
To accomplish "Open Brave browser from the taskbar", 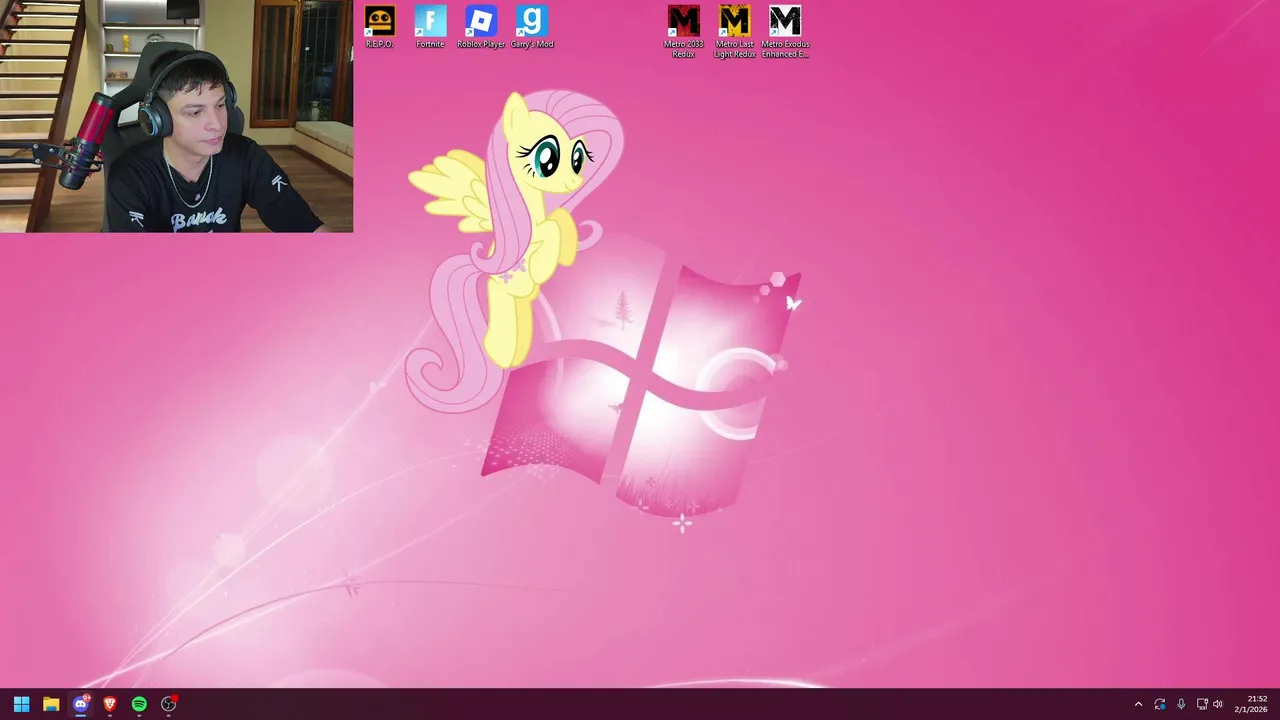I will pyautogui.click(x=110, y=704).
